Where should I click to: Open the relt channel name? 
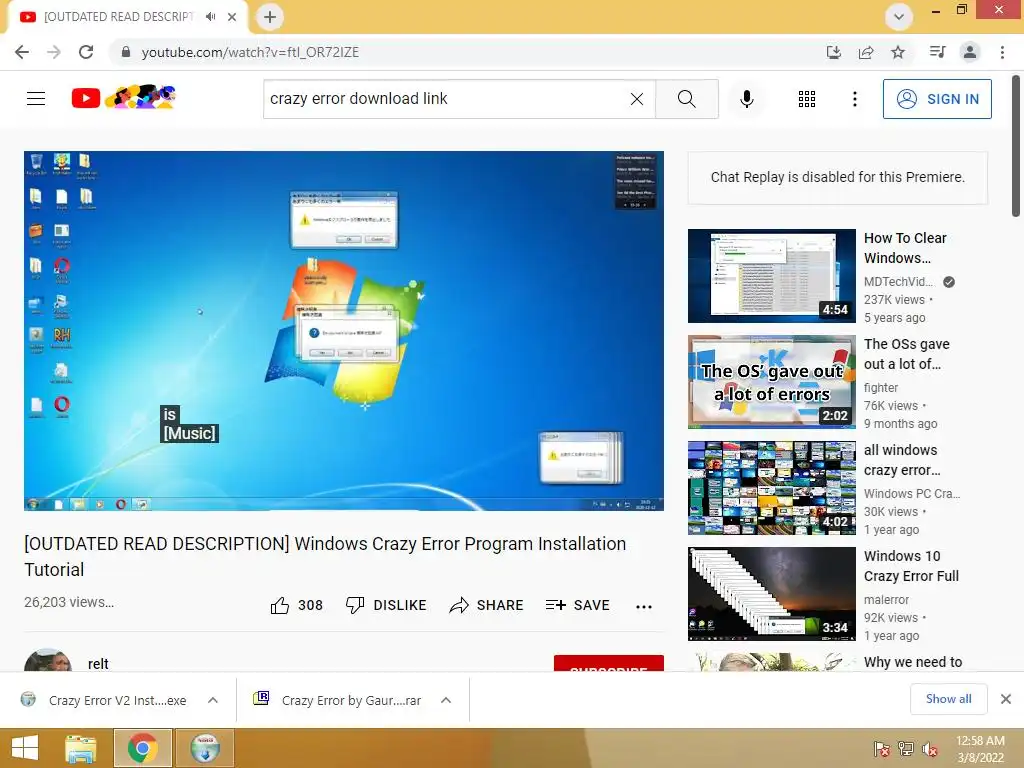click(x=98, y=664)
